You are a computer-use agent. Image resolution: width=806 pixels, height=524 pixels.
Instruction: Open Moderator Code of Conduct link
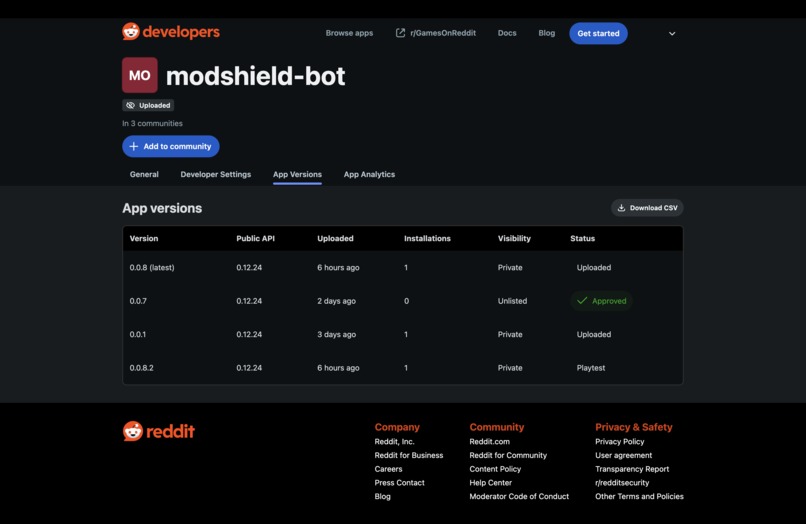tap(519, 496)
